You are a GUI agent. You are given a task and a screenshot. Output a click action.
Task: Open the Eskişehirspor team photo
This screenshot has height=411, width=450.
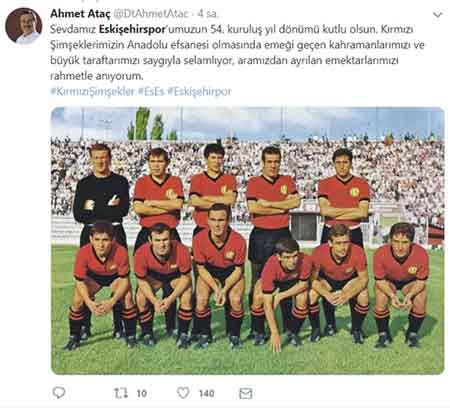(x=247, y=240)
